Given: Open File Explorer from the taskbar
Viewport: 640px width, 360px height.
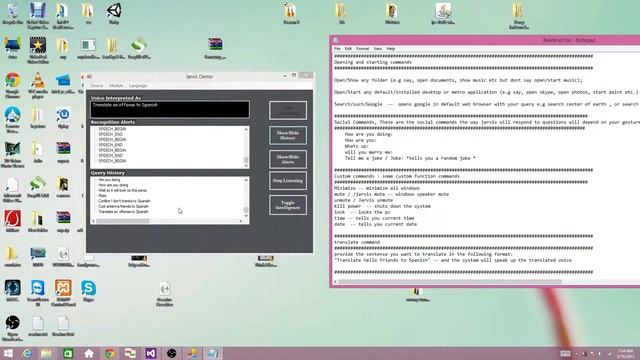Looking at the screenshot, I should coord(47,353).
